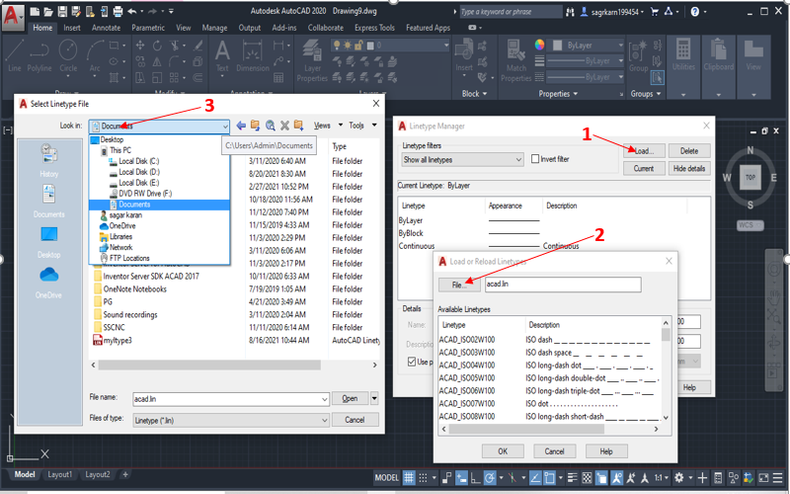The width and height of the screenshot is (790, 494).
Task: Expand the File name combo box arrow
Action: pos(324,399)
